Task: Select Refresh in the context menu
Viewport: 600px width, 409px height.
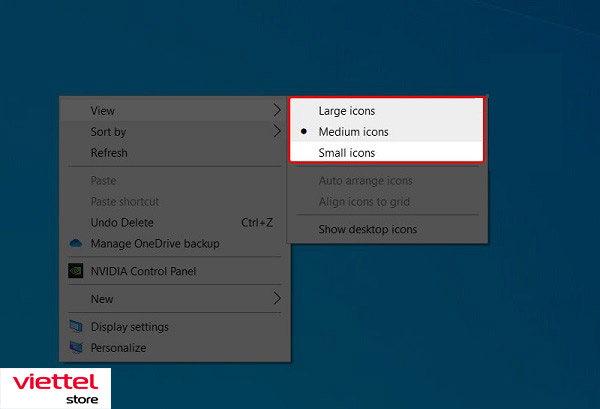Action: (175, 153)
